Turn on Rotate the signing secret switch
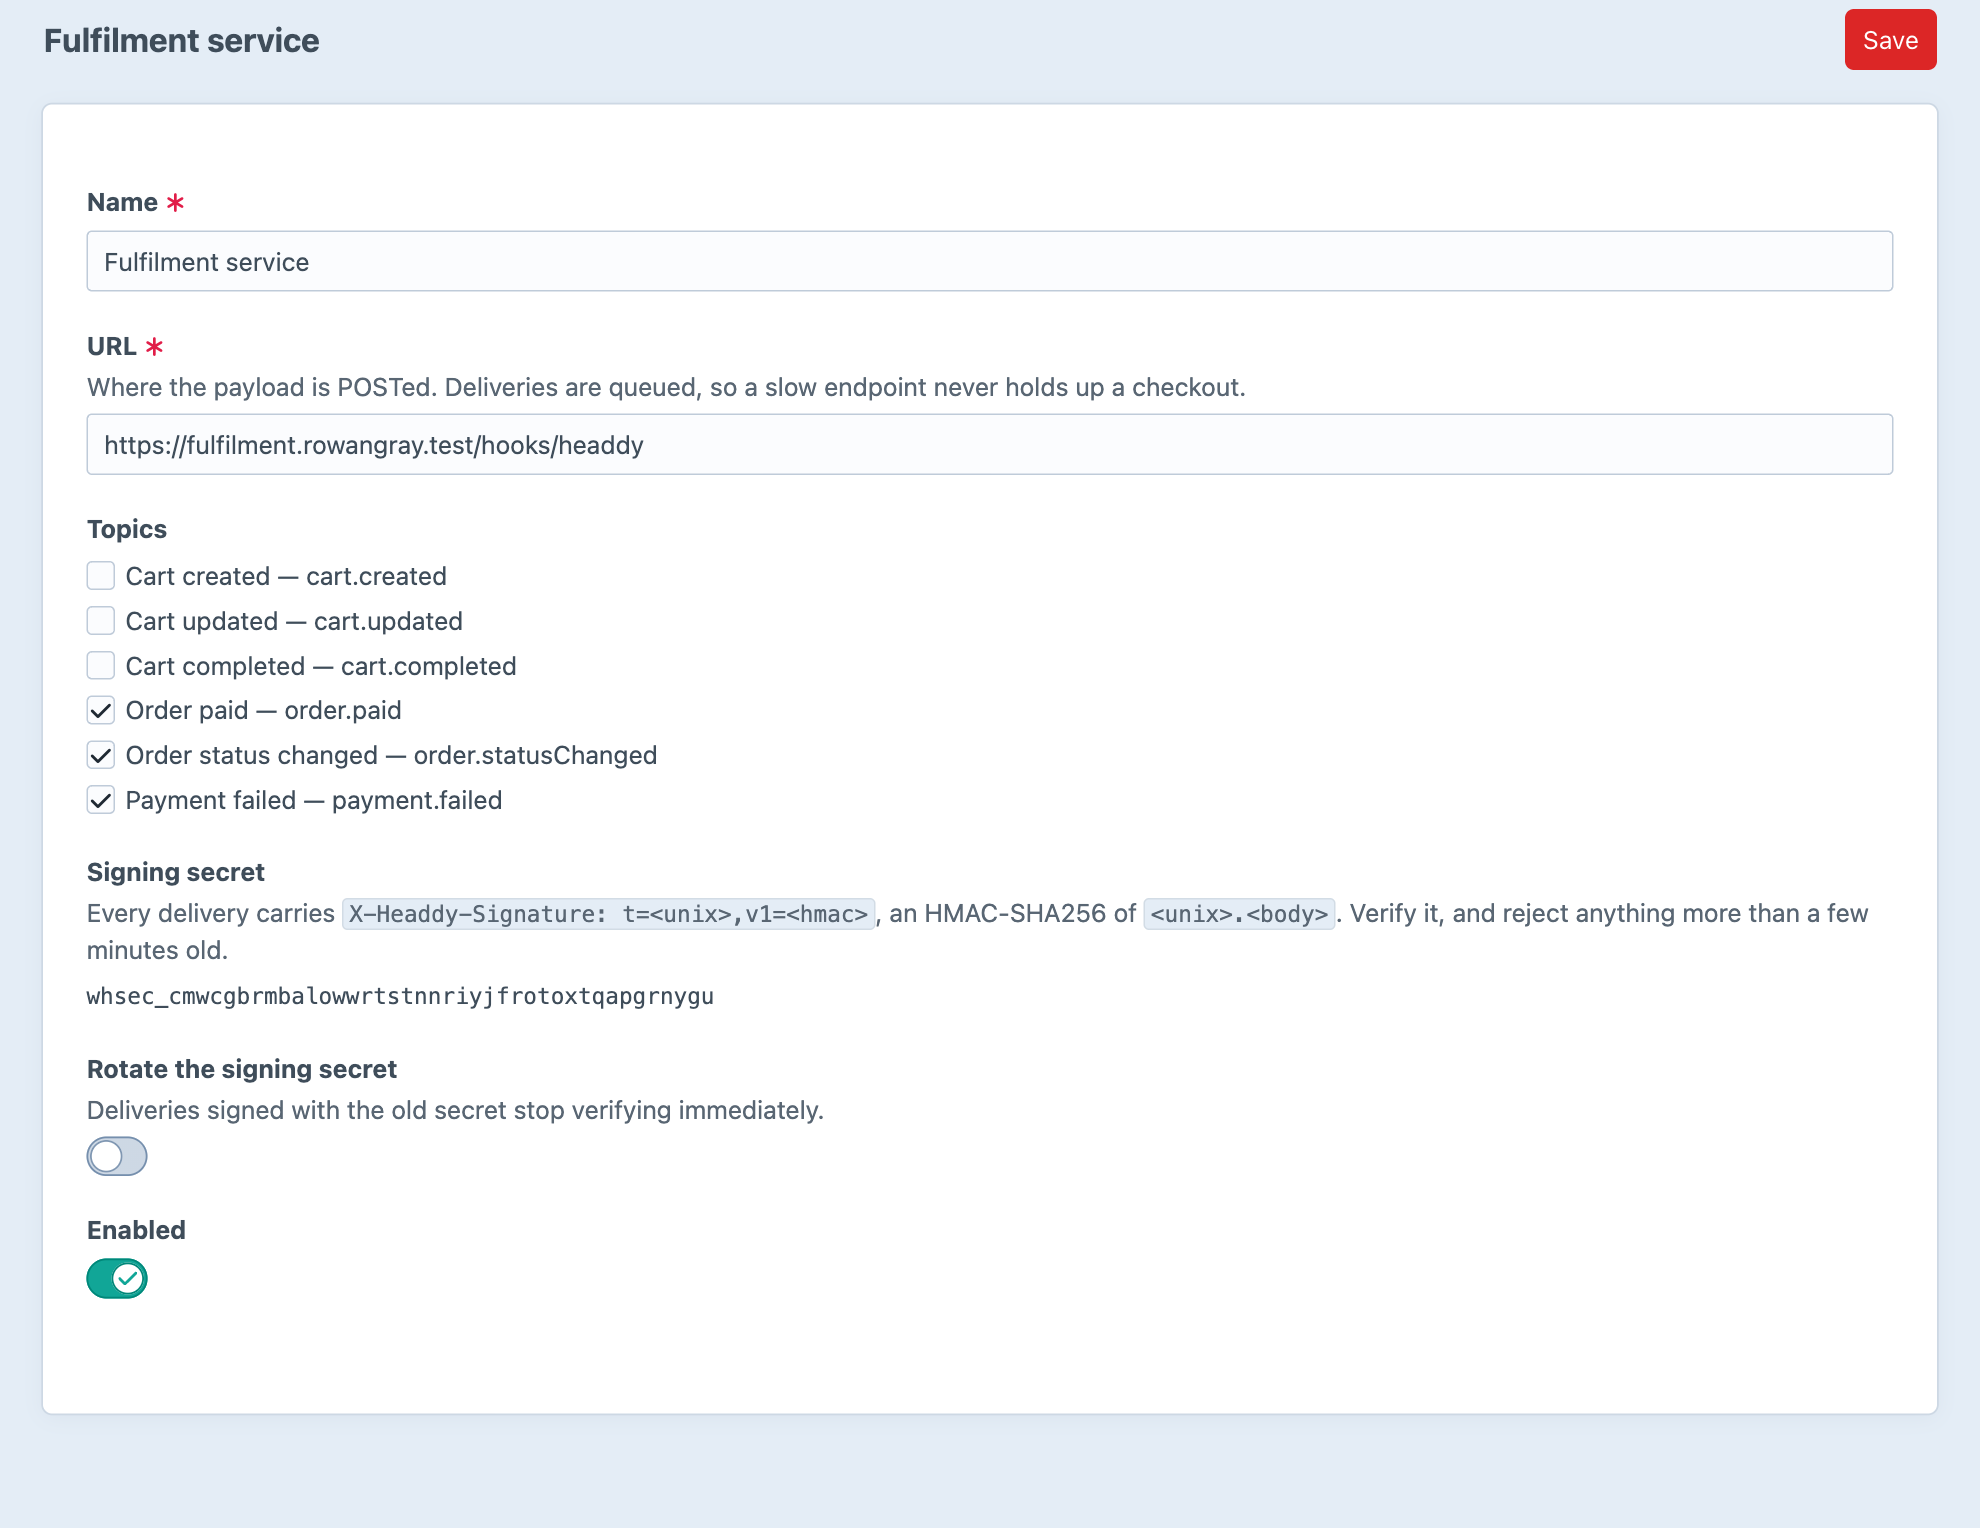1980x1528 pixels. (117, 1156)
